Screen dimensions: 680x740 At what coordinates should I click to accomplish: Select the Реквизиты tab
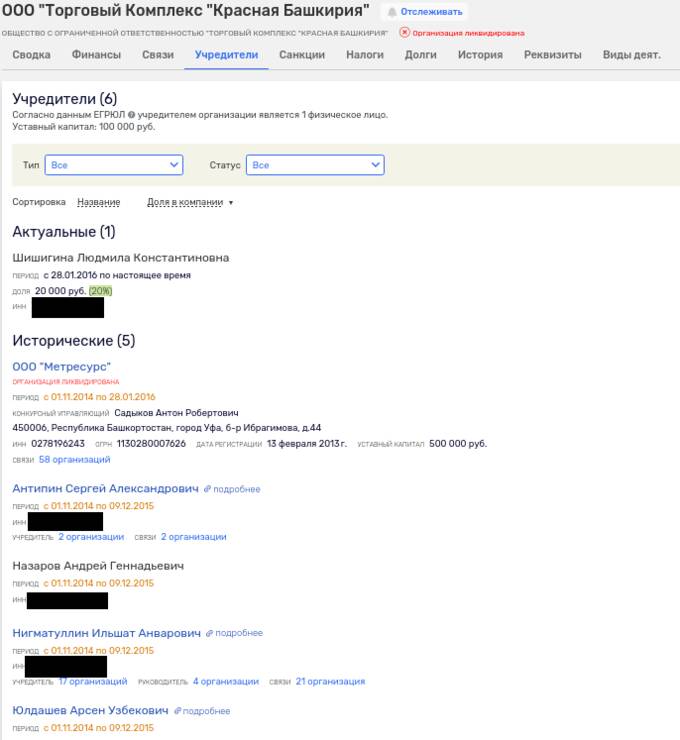552,55
